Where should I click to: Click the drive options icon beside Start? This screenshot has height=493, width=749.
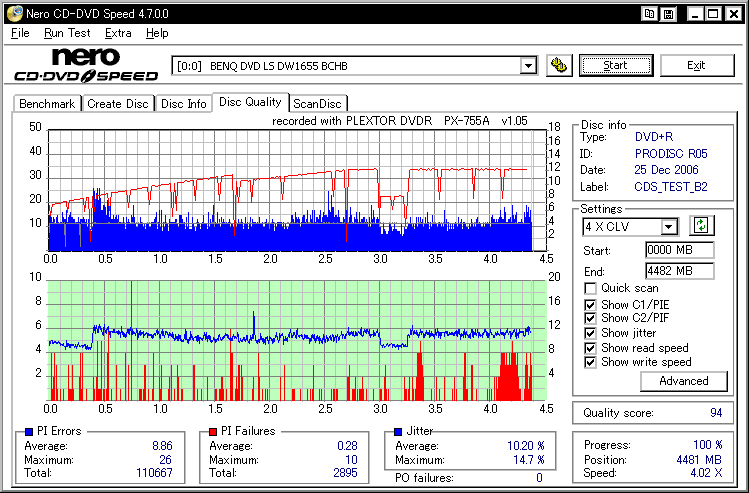pos(559,65)
